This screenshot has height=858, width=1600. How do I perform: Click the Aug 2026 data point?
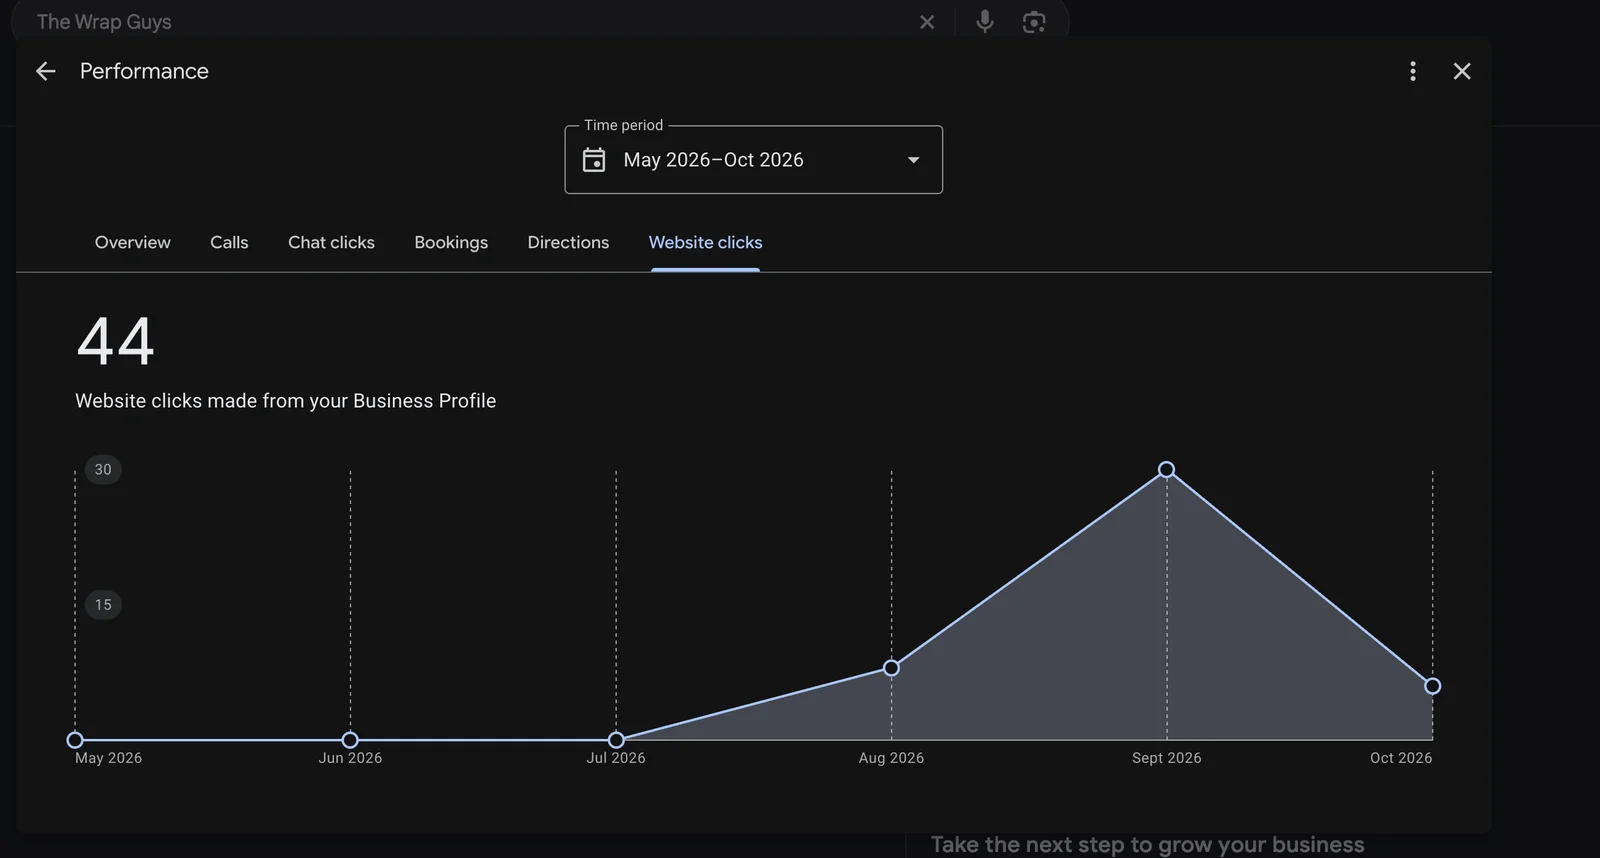pyautogui.click(x=891, y=668)
